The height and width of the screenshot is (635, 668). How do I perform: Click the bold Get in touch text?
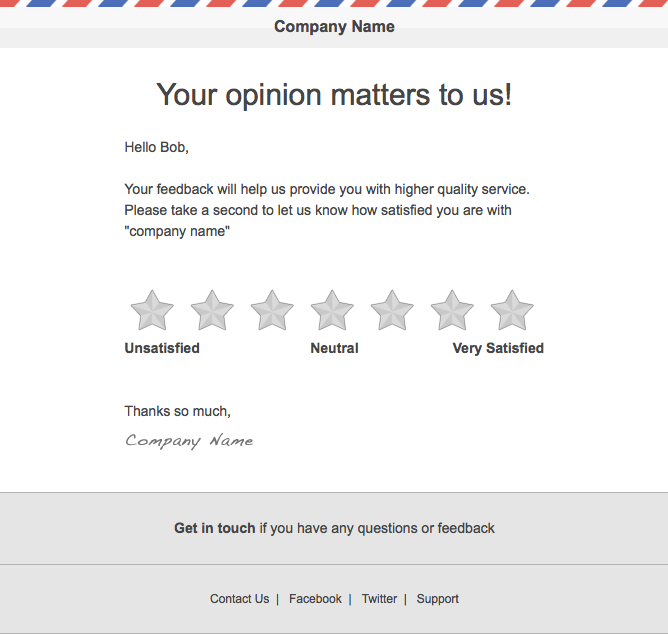[x=215, y=528]
